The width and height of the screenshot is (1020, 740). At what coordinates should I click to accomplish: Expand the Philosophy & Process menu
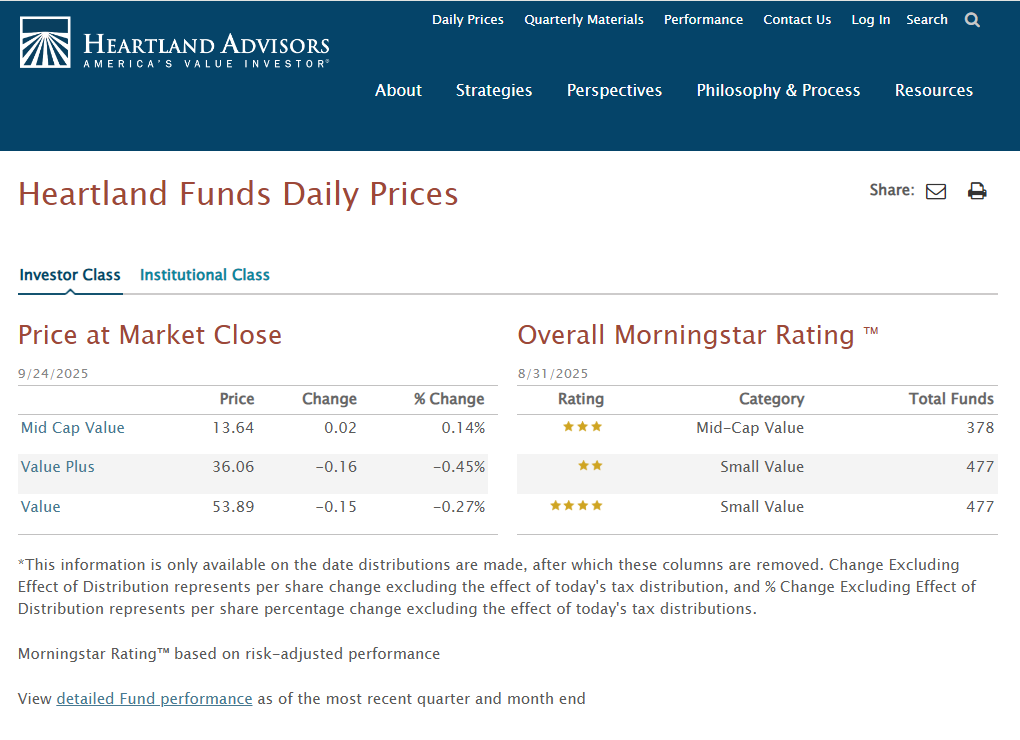(x=778, y=90)
